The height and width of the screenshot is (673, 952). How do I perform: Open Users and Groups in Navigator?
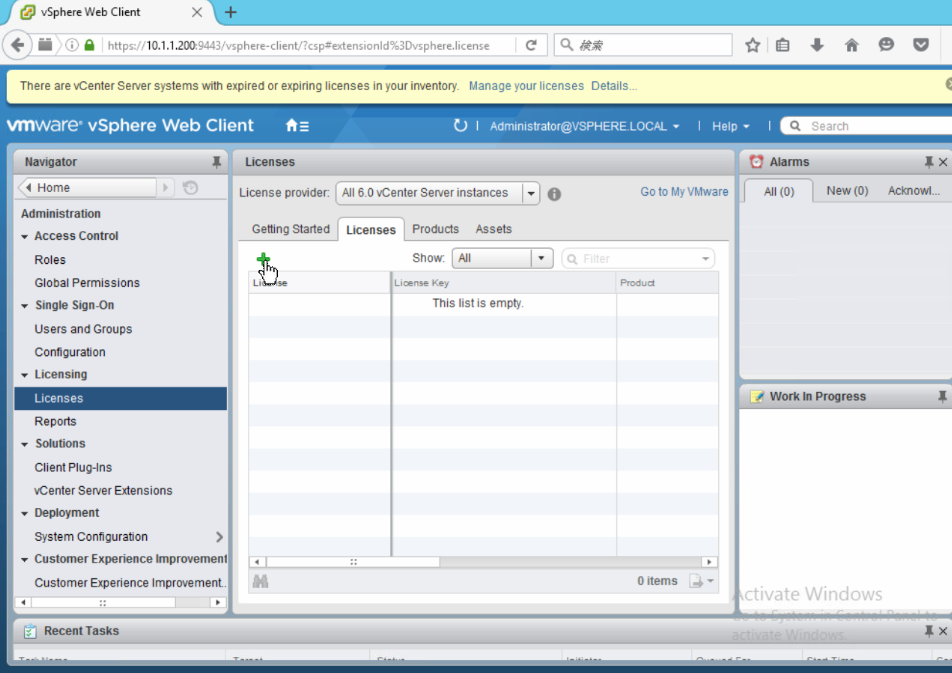point(83,329)
